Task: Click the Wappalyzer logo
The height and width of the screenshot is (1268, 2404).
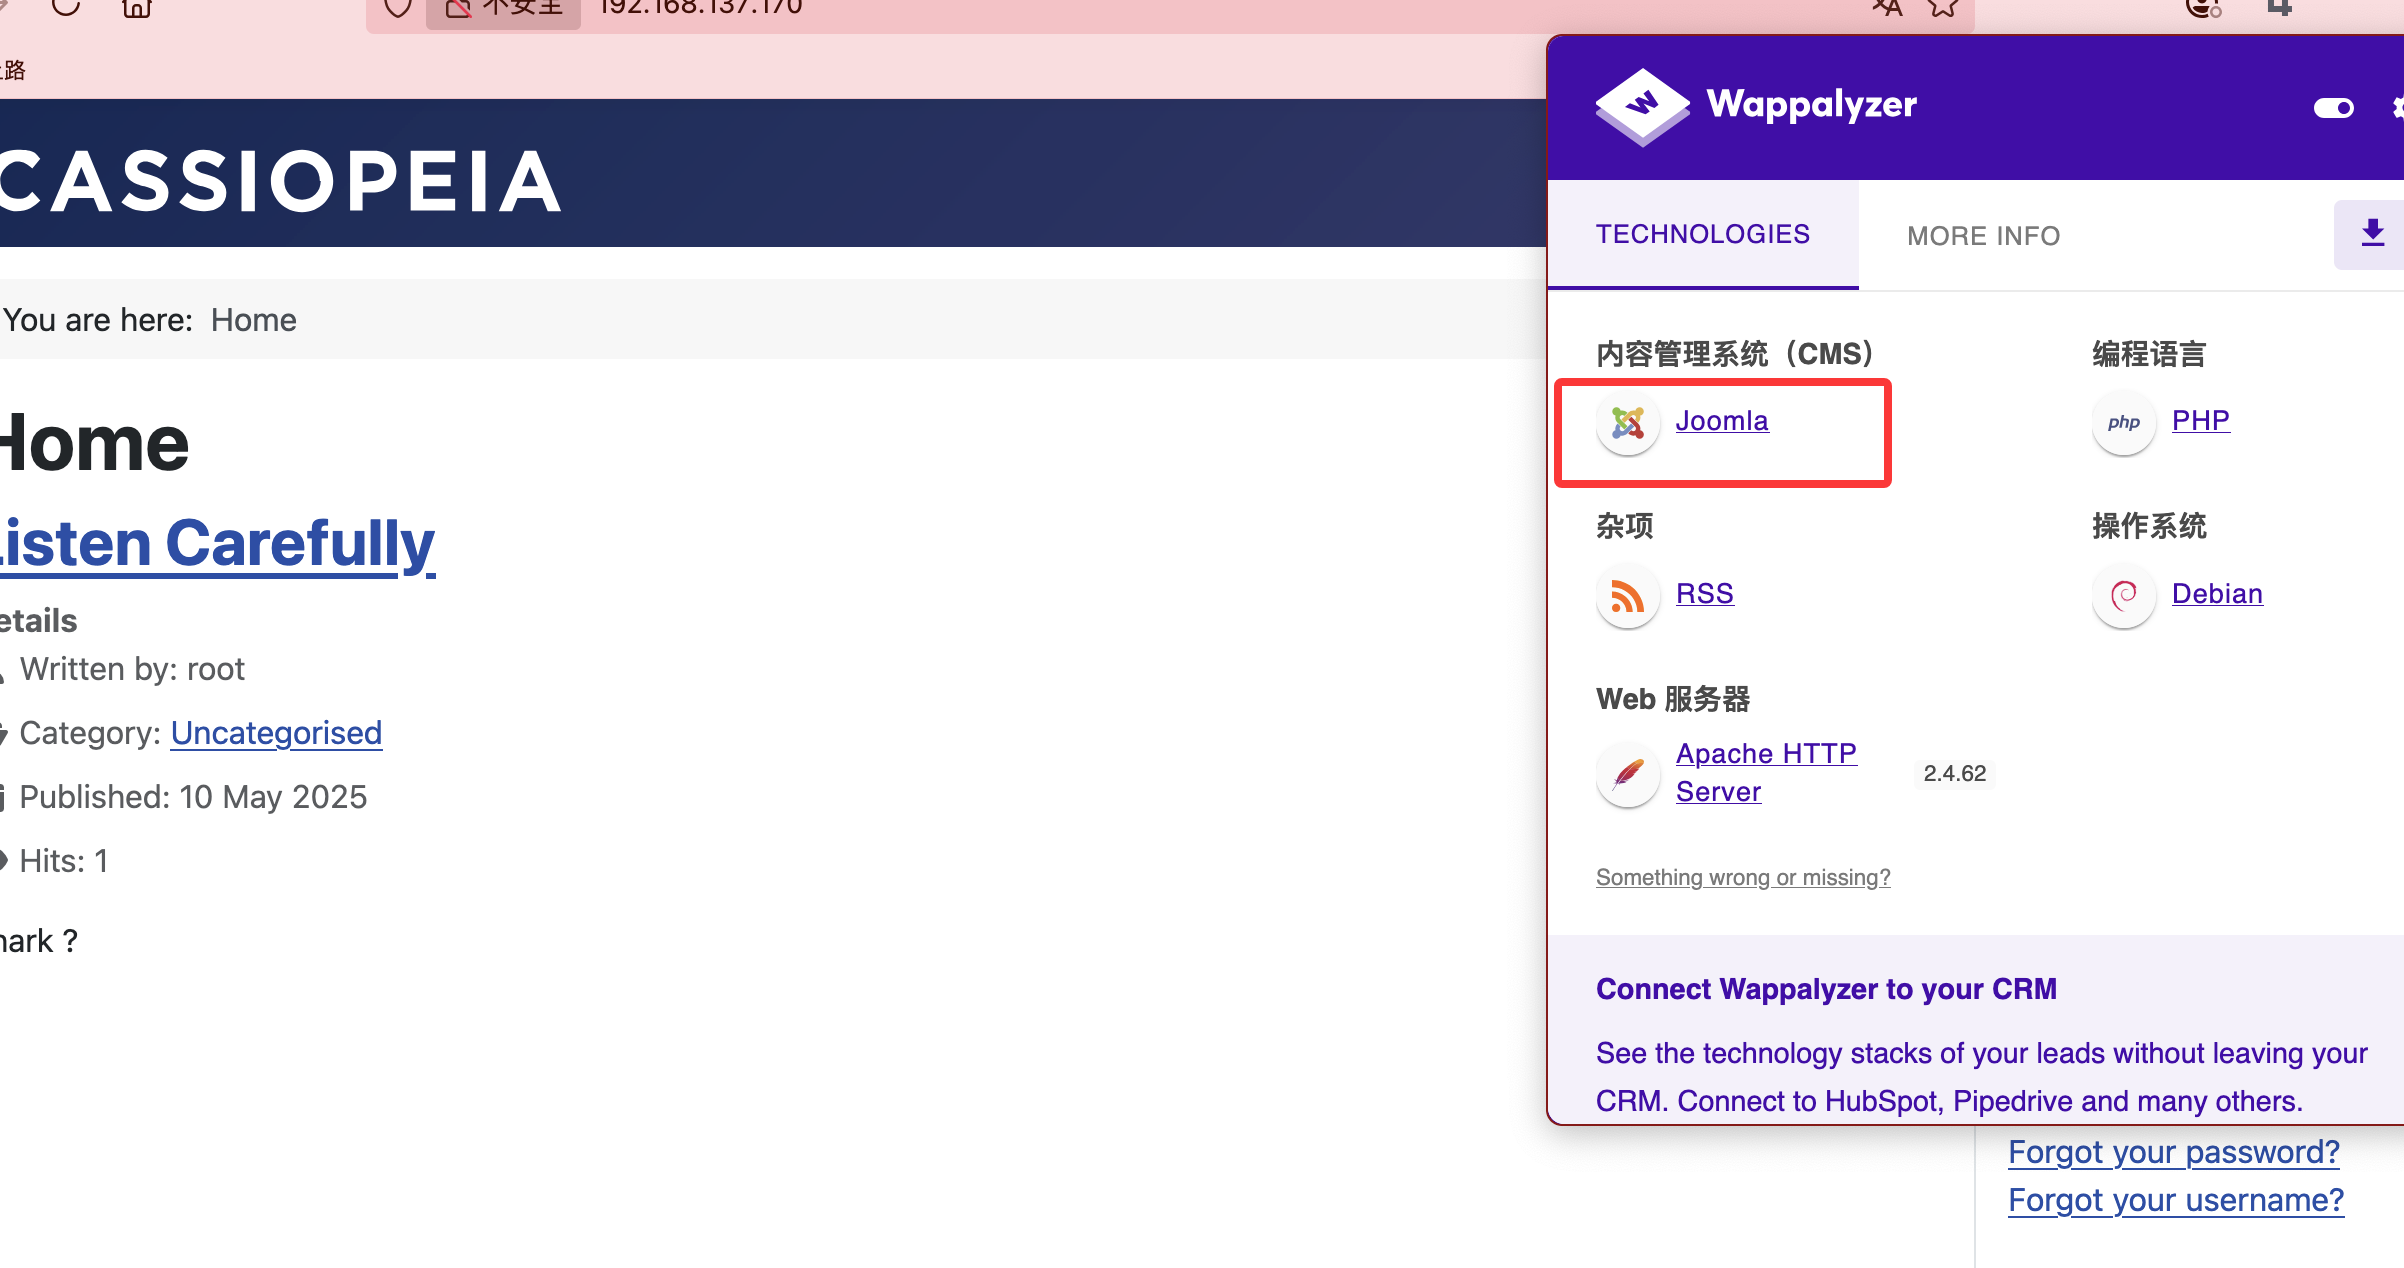Action: tap(1755, 106)
